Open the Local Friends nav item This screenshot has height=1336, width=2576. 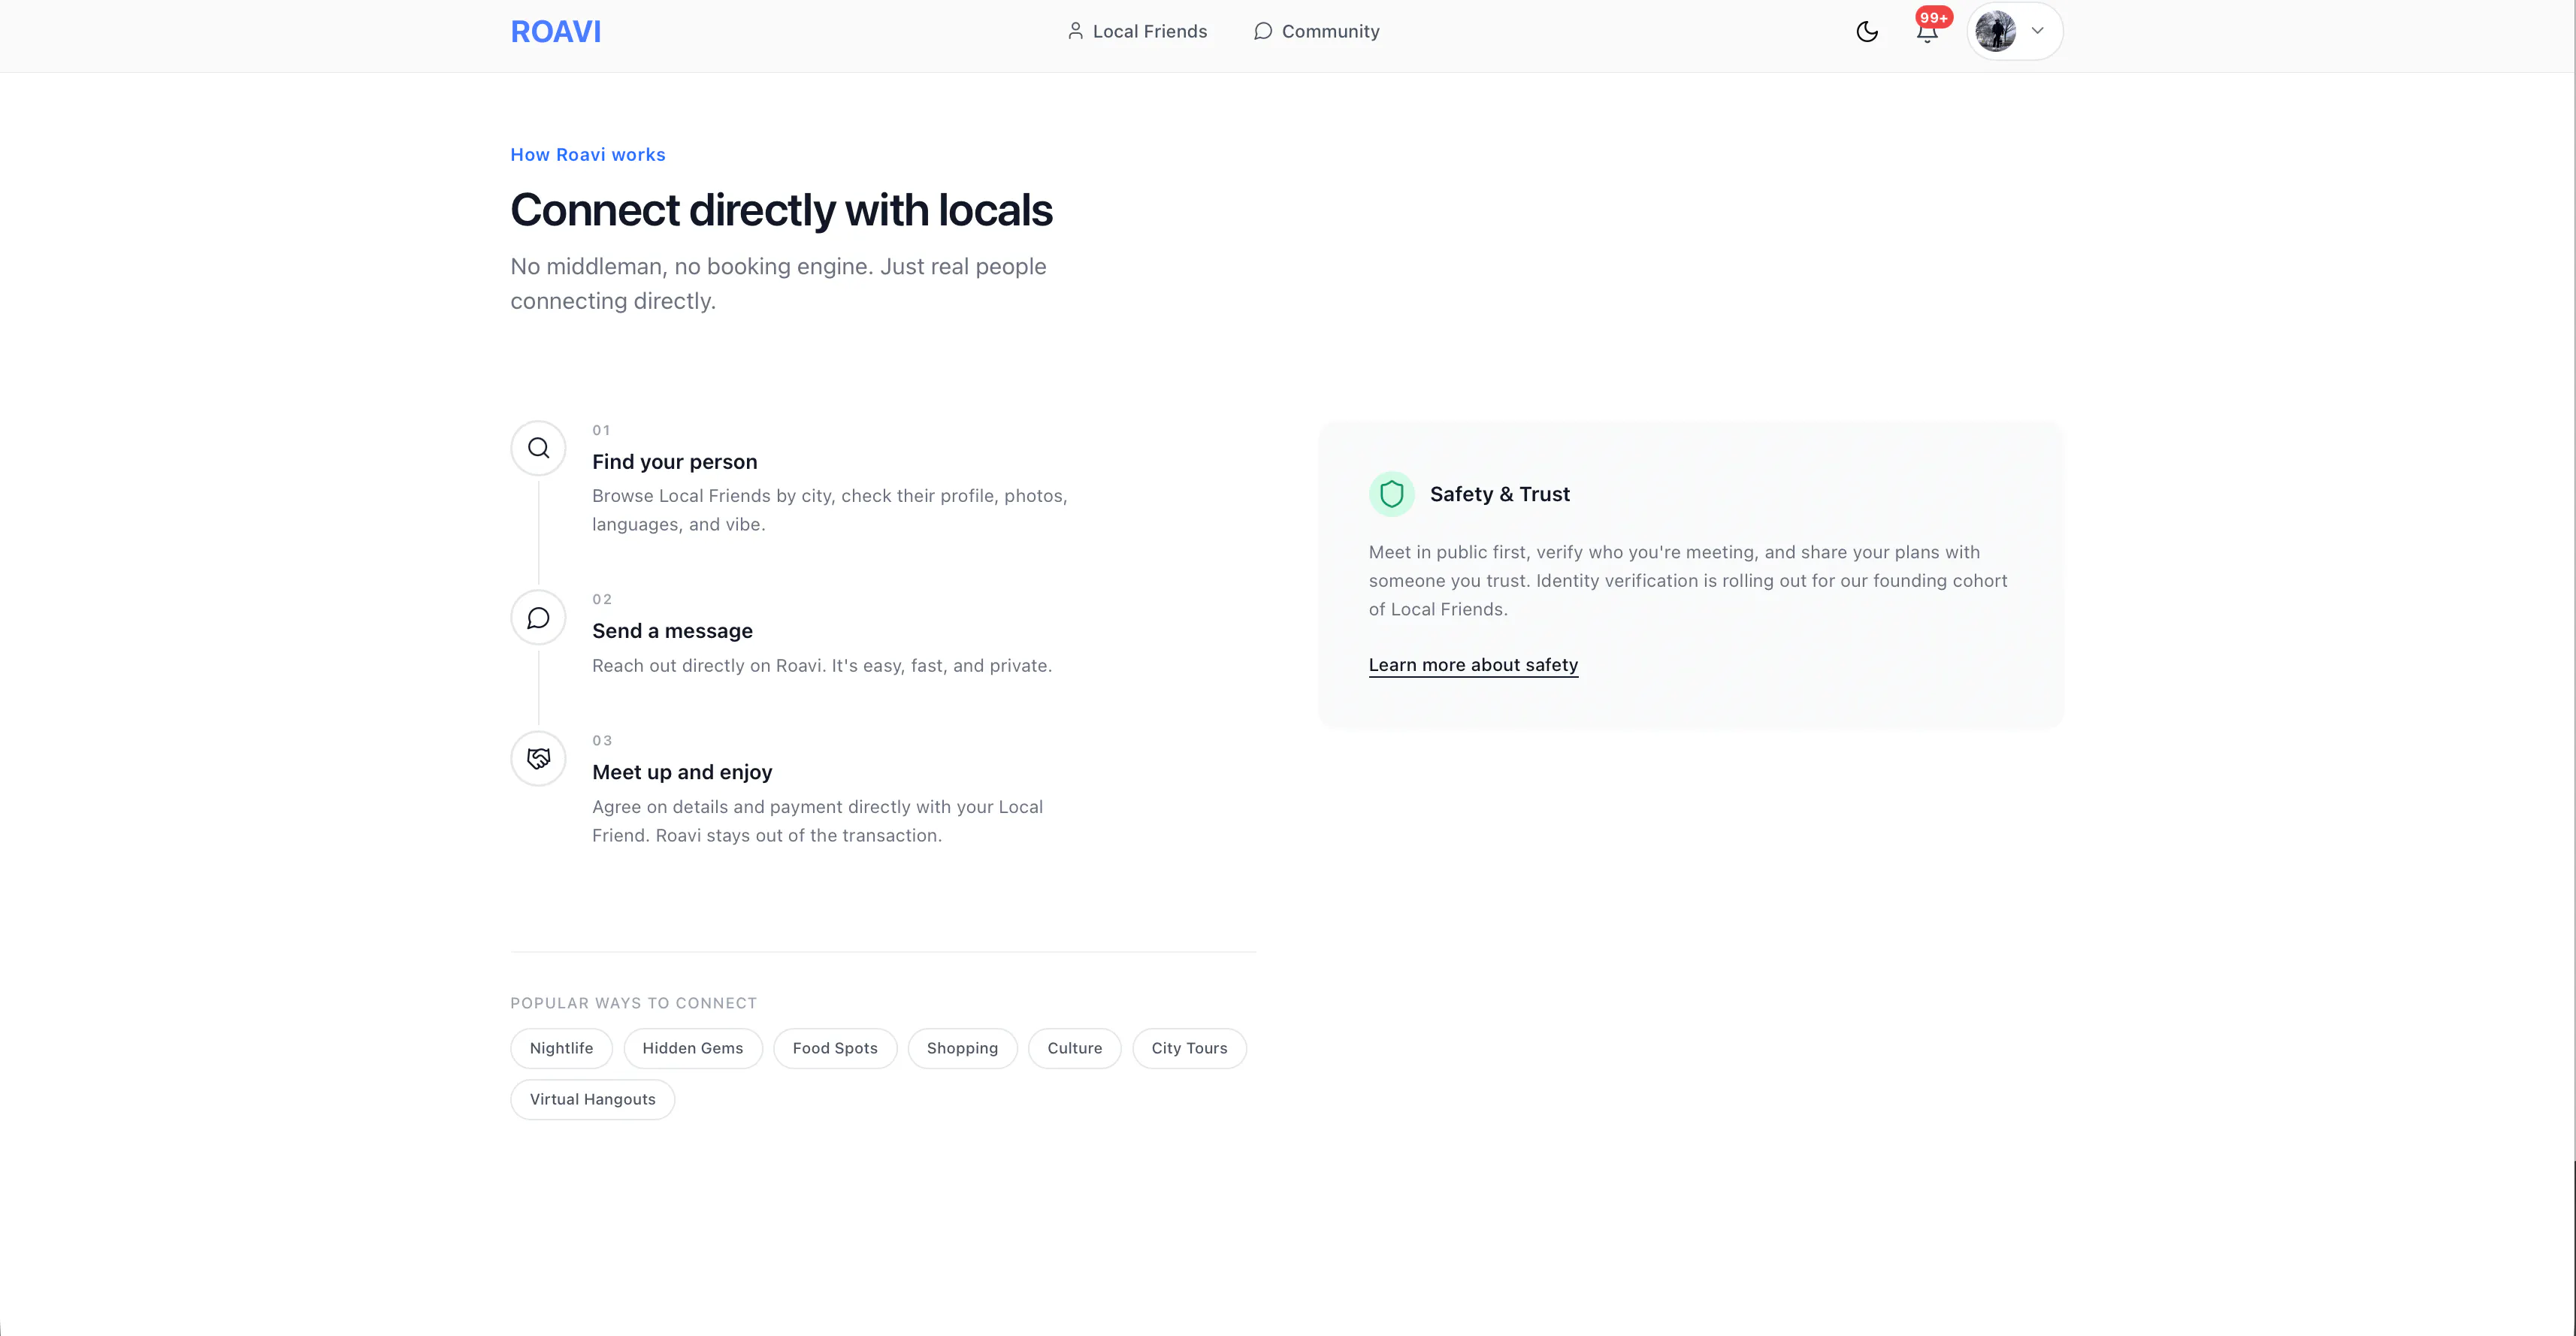coord(1137,31)
